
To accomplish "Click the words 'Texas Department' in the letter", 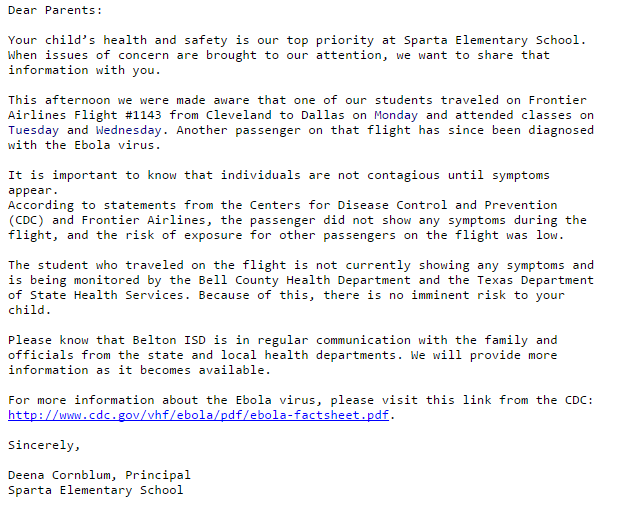I will coord(536,280).
